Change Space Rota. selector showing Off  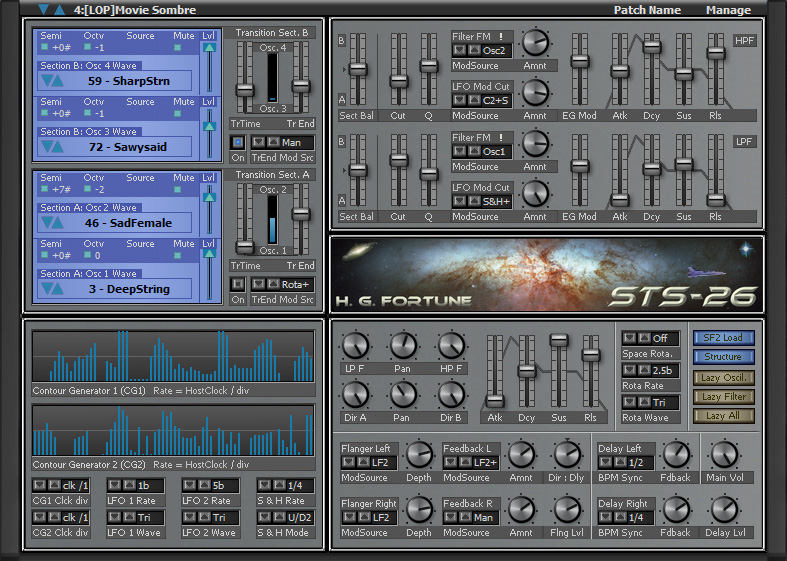click(650, 338)
